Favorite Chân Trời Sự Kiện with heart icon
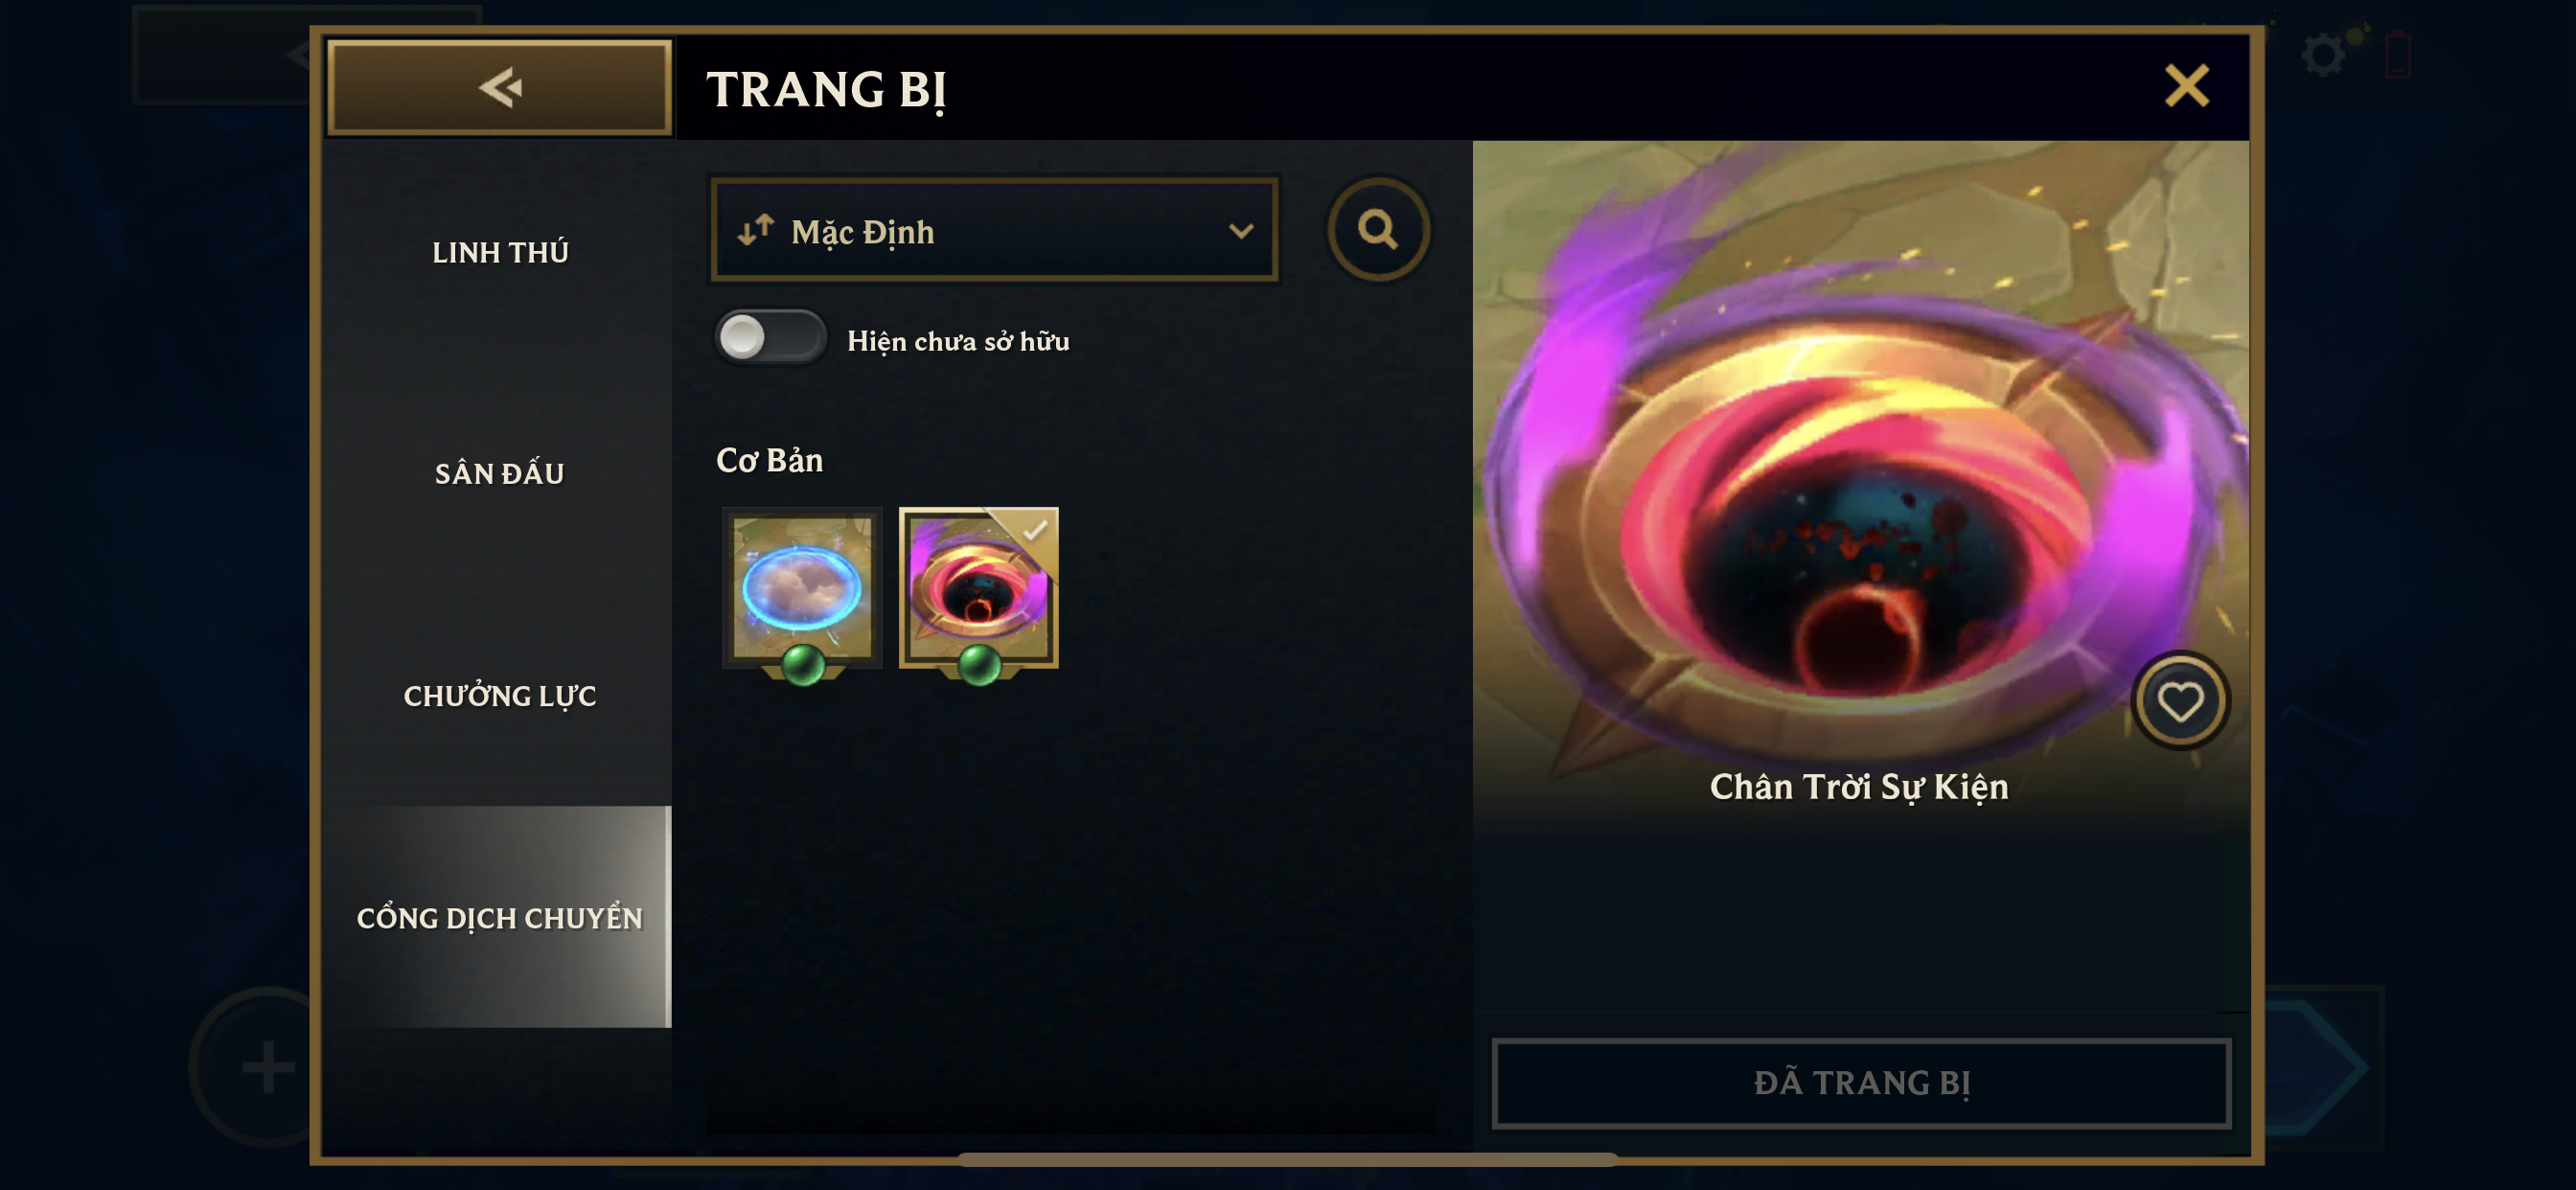 coord(2179,701)
